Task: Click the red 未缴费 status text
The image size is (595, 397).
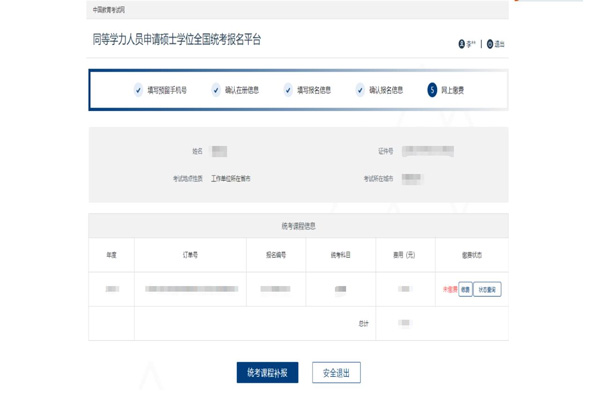Action: pos(450,289)
